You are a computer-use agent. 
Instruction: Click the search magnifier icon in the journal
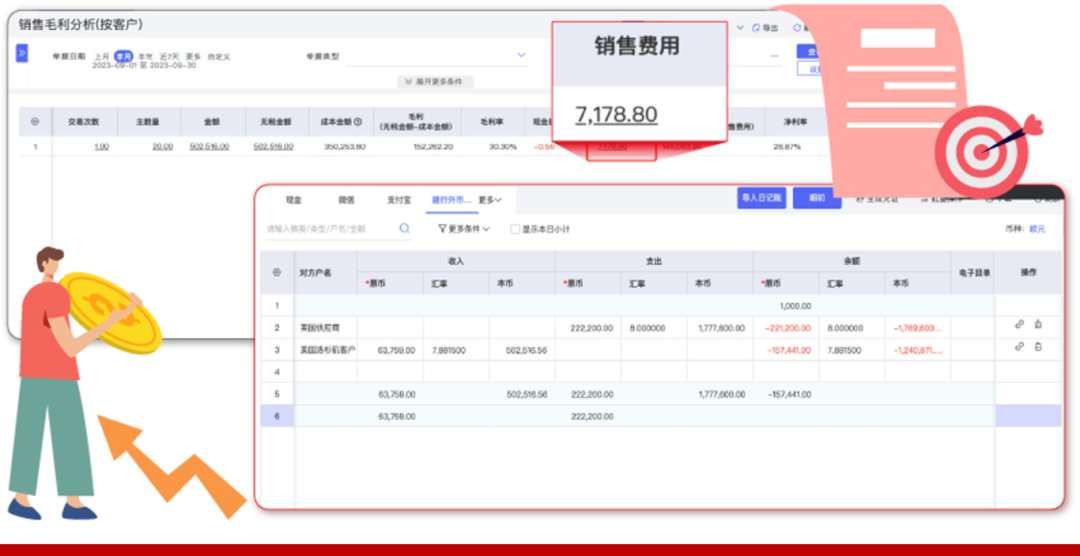point(404,228)
